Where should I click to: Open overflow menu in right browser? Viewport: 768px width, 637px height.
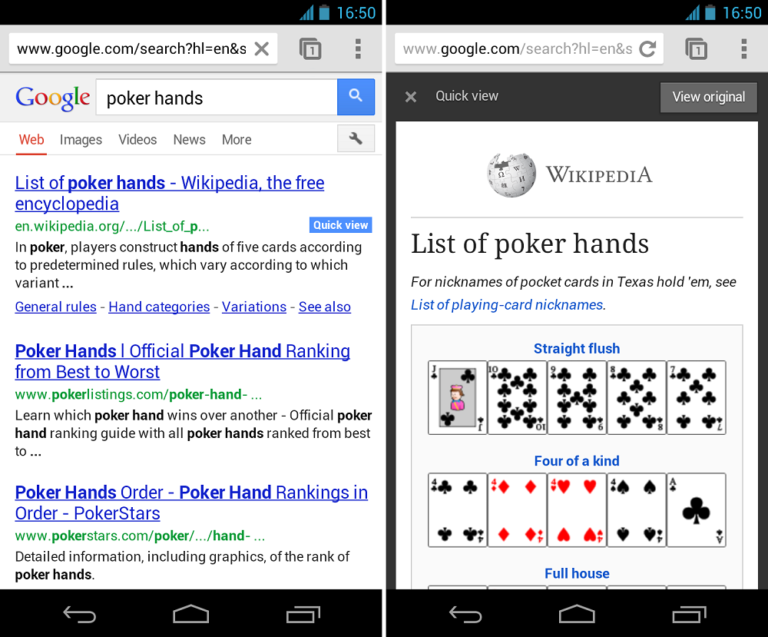(x=744, y=48)
